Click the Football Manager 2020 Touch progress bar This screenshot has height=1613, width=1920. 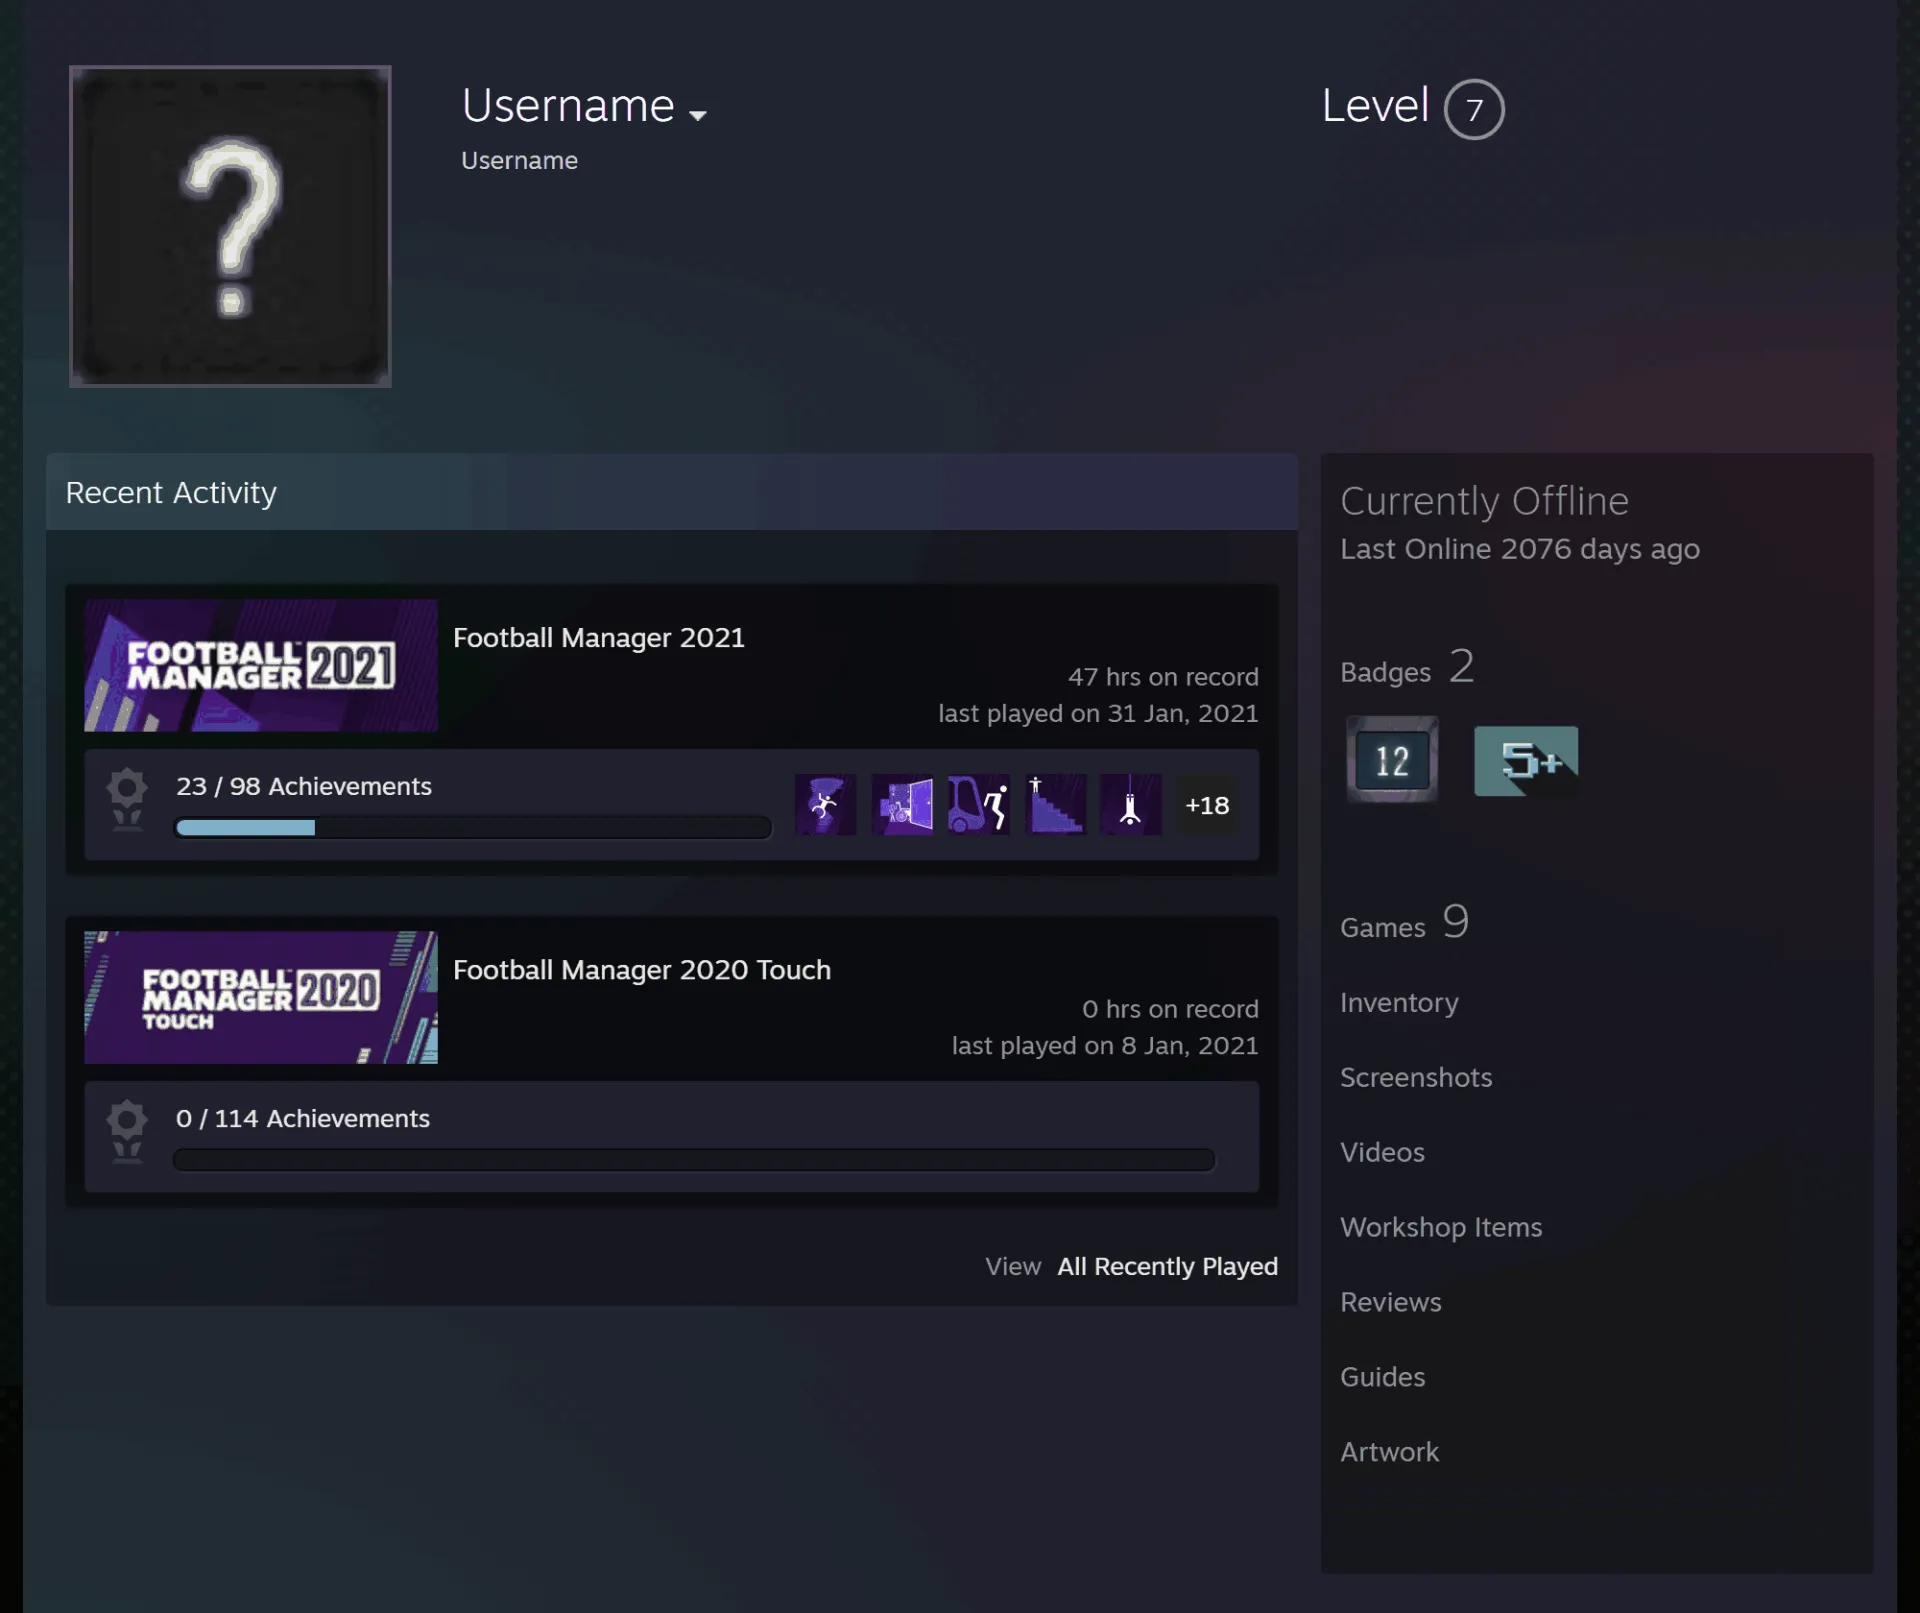point(694,1160)
